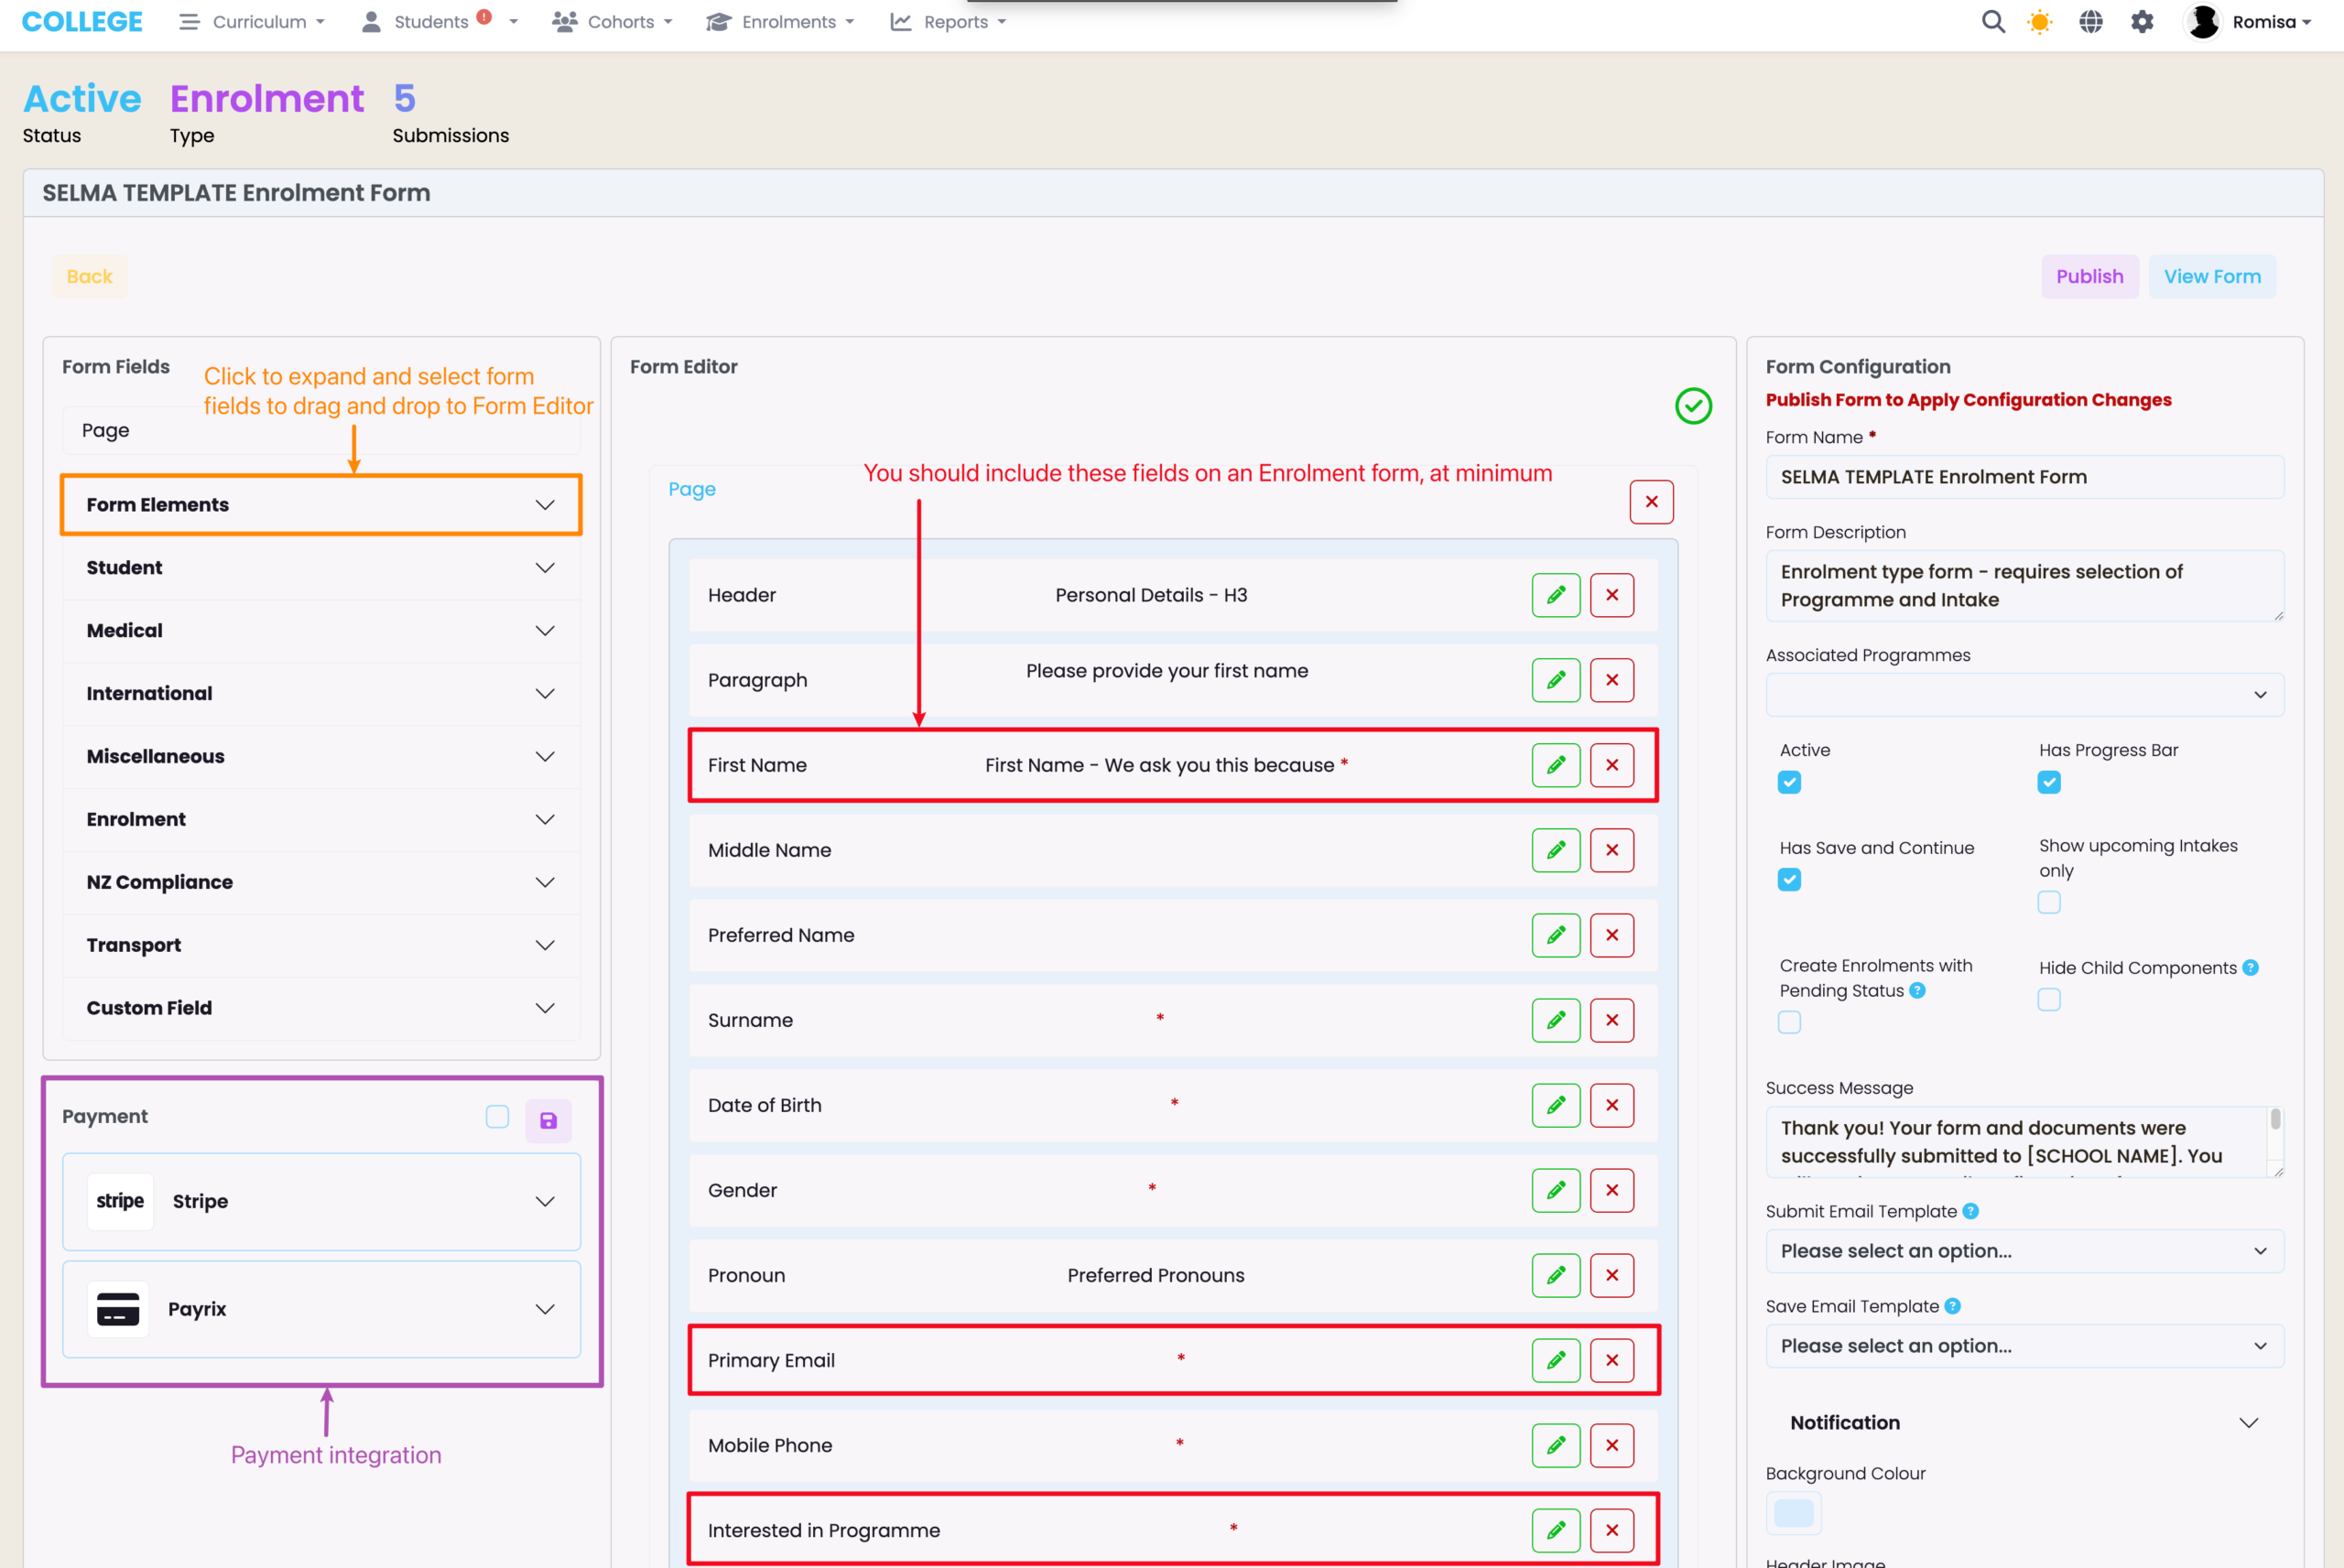Click the Publish button
The image size is (2344, 1568).
pos(2088,277)
